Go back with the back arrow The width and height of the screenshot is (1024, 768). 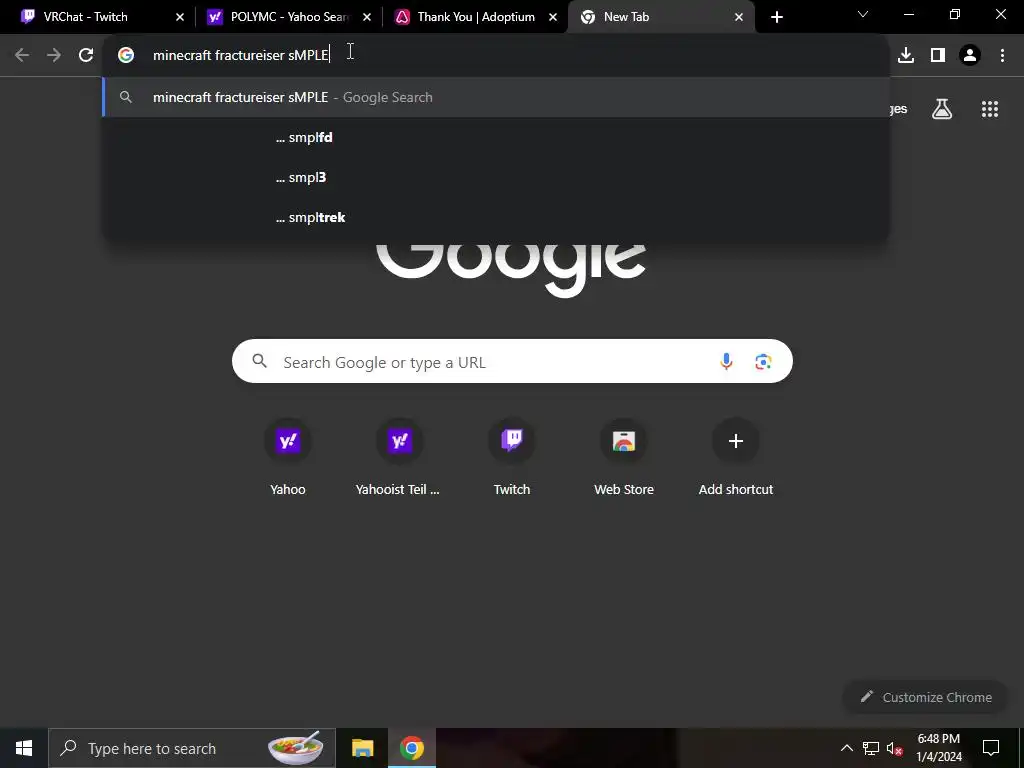coord(22,55)
